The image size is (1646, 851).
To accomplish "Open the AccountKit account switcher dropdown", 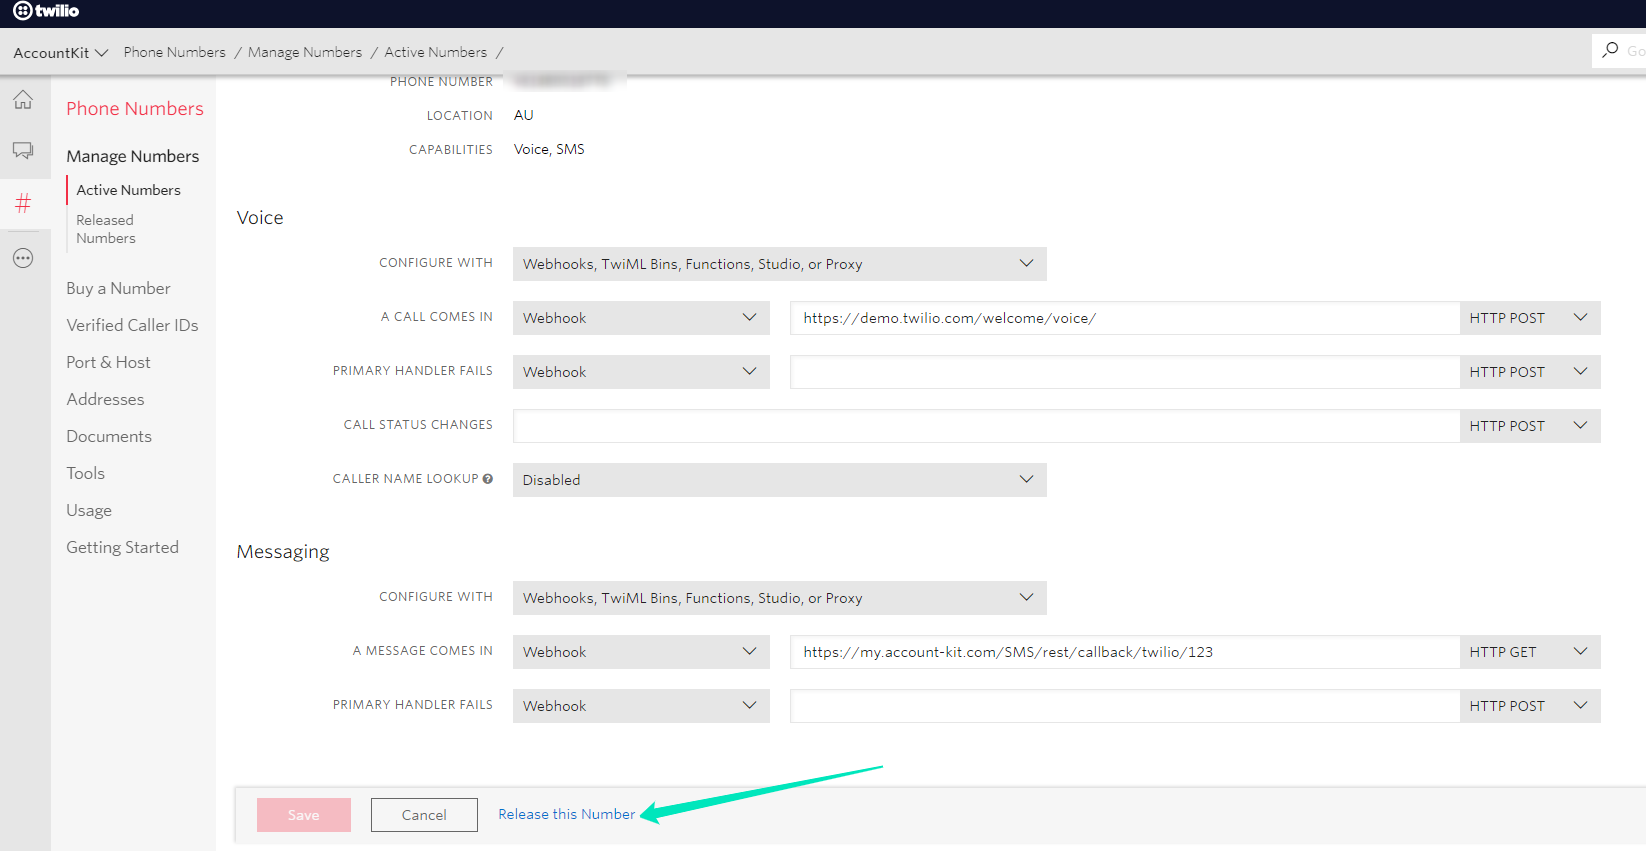I will [60, 52].
